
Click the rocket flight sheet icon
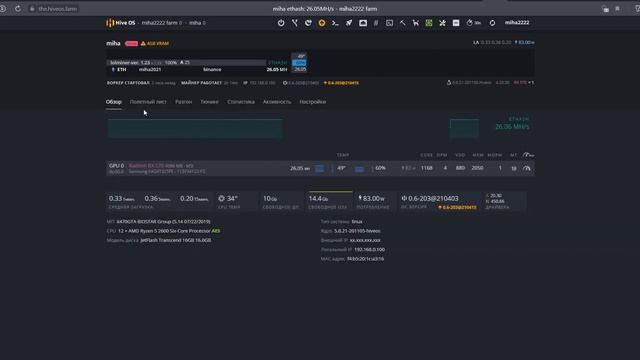click(349, 23)
